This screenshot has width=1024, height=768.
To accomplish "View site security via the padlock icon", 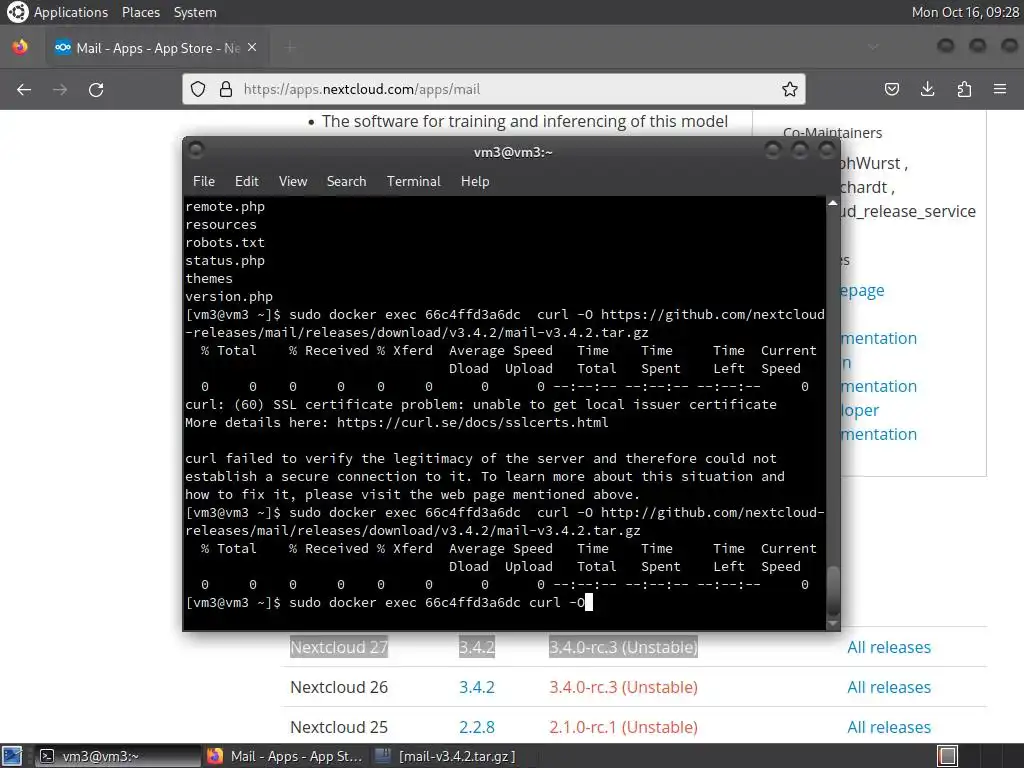I will tap(226, 89).
